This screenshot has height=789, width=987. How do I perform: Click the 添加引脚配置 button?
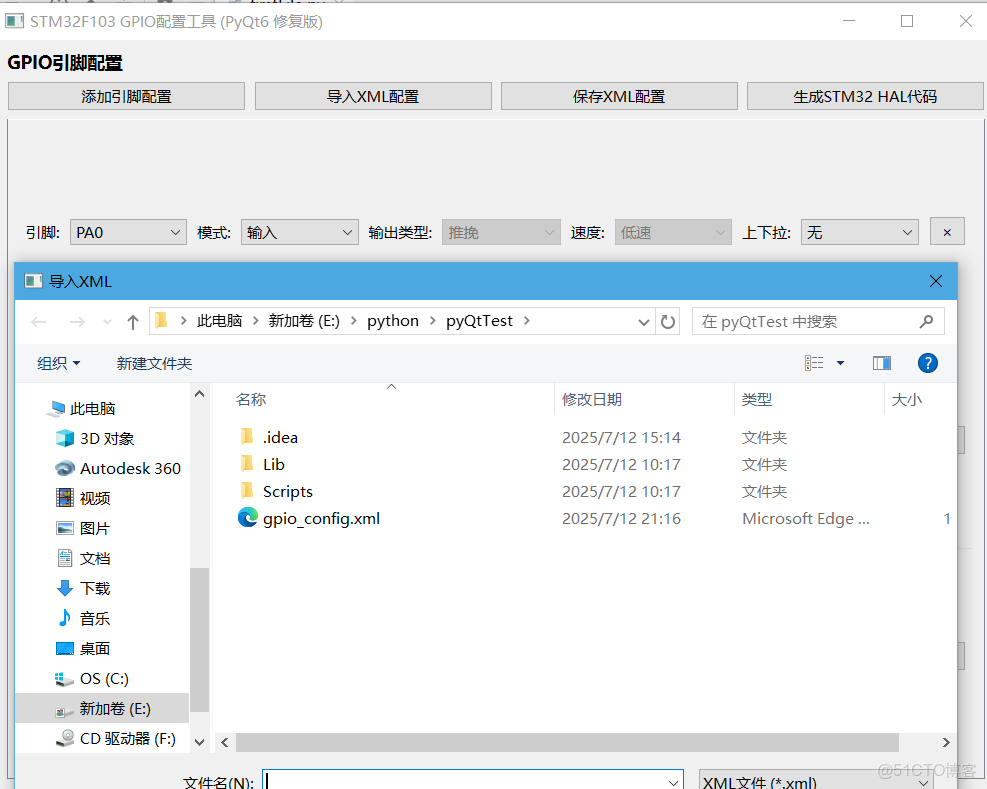click(126, 95)
